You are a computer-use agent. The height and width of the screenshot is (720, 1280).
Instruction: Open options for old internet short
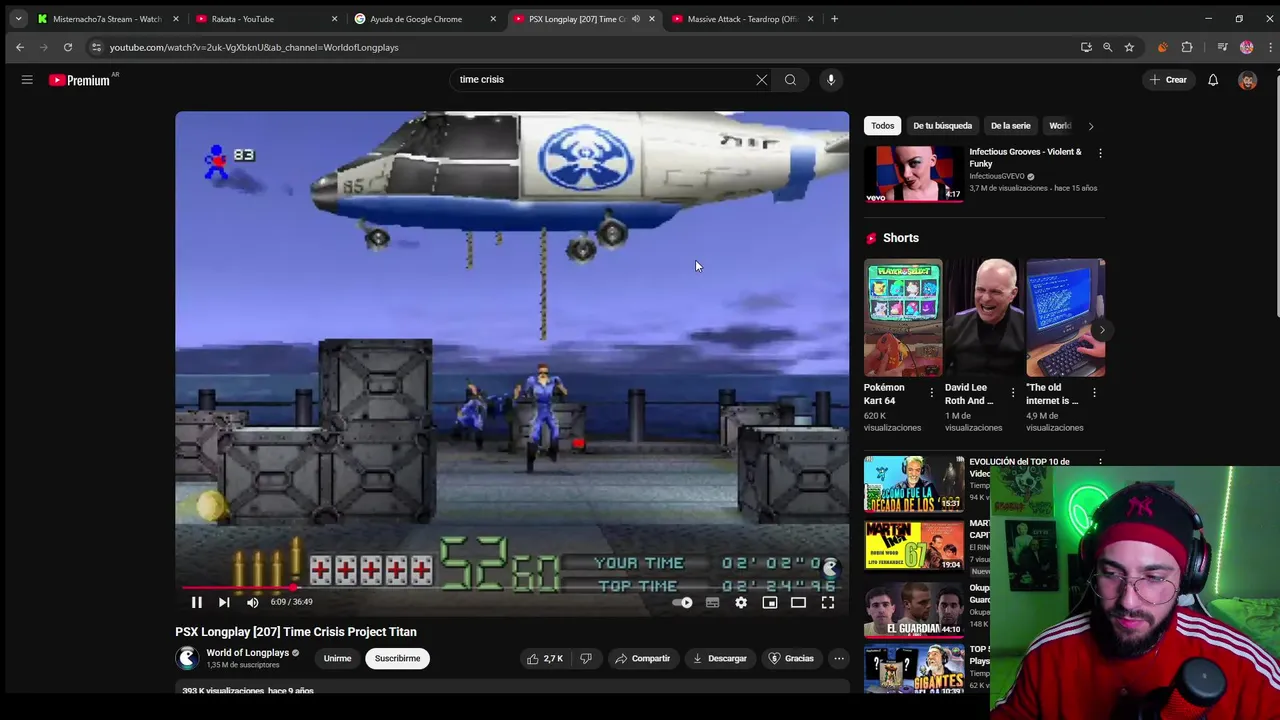coord(1094,393)
